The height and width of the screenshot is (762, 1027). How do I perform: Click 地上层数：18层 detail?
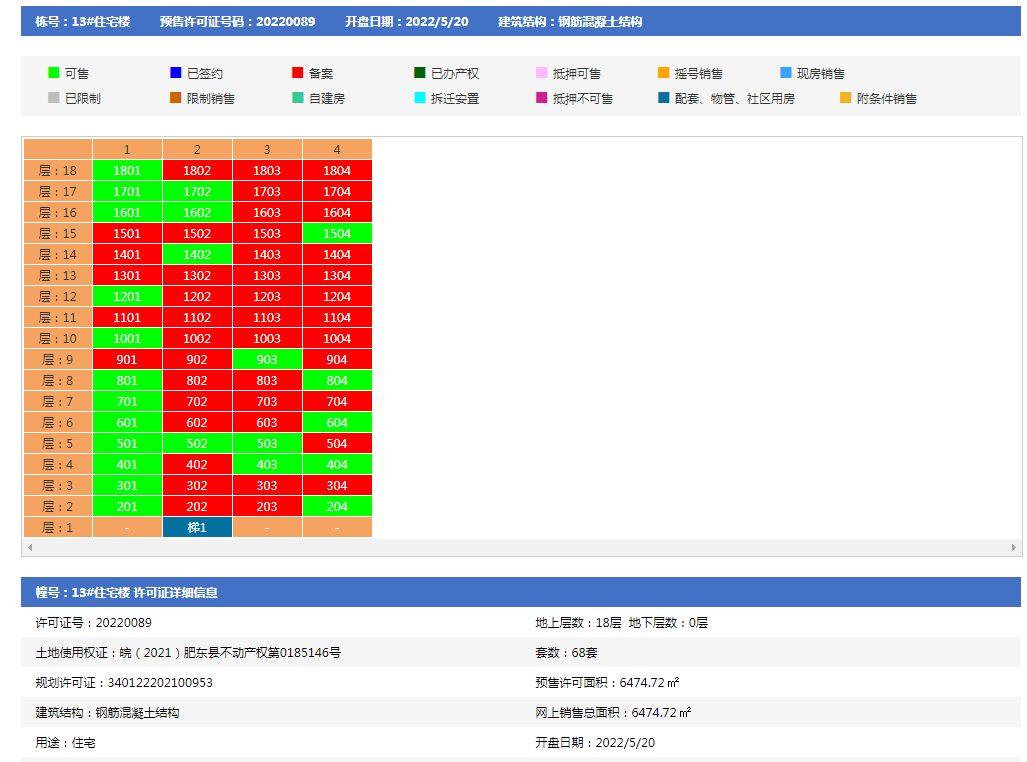(578, 622)
